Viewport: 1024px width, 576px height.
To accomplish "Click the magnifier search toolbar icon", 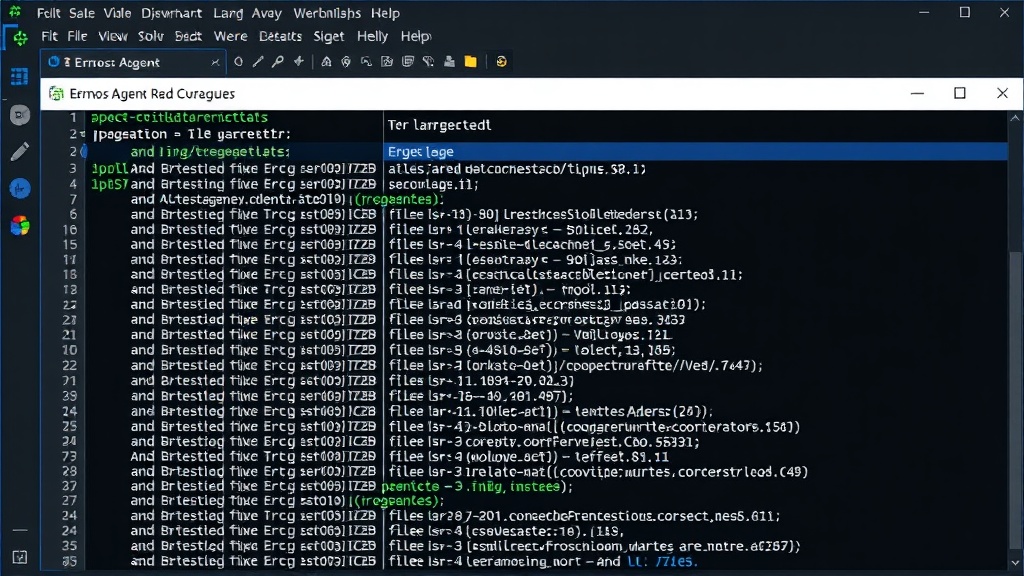I will pos(278,61).
